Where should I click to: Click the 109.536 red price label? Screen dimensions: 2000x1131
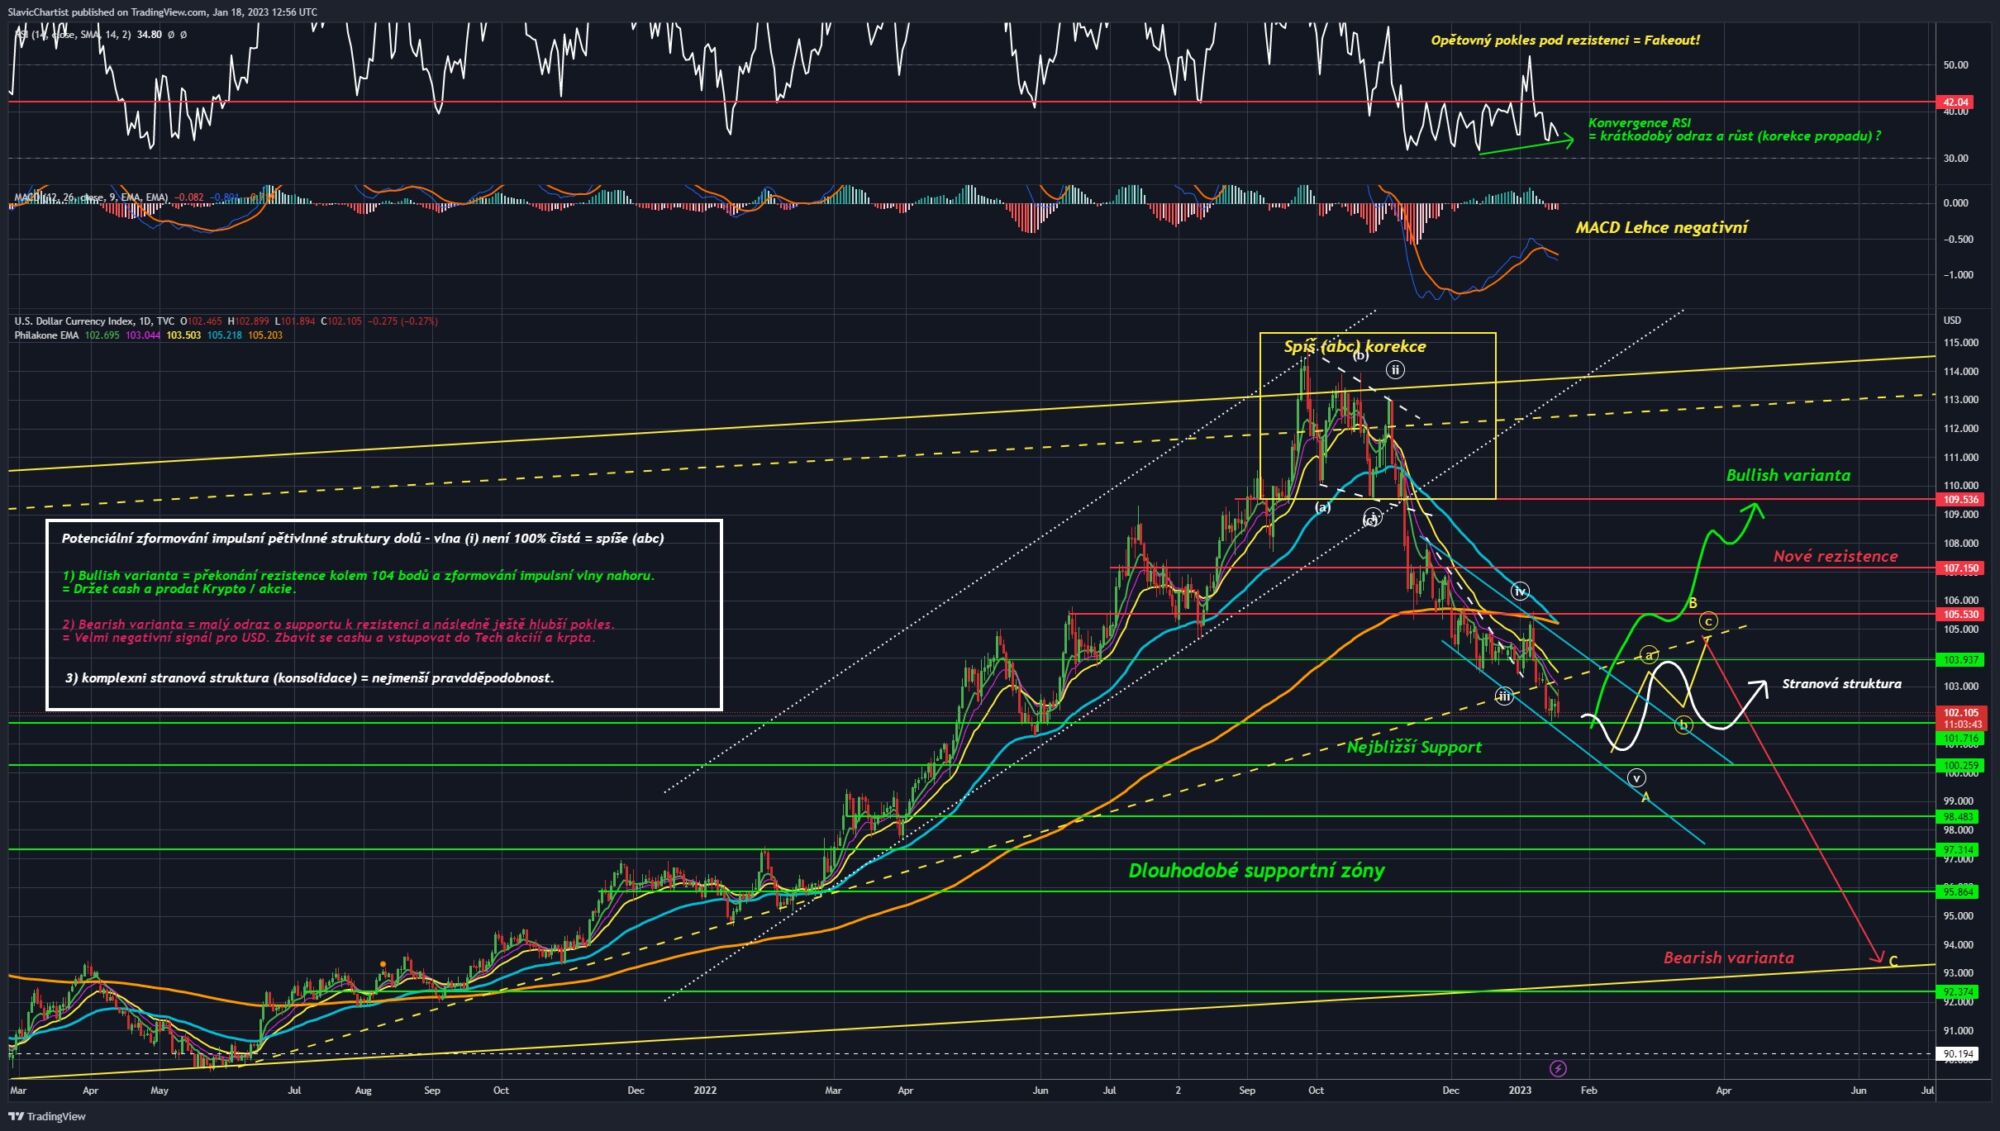coord(1960,499)
